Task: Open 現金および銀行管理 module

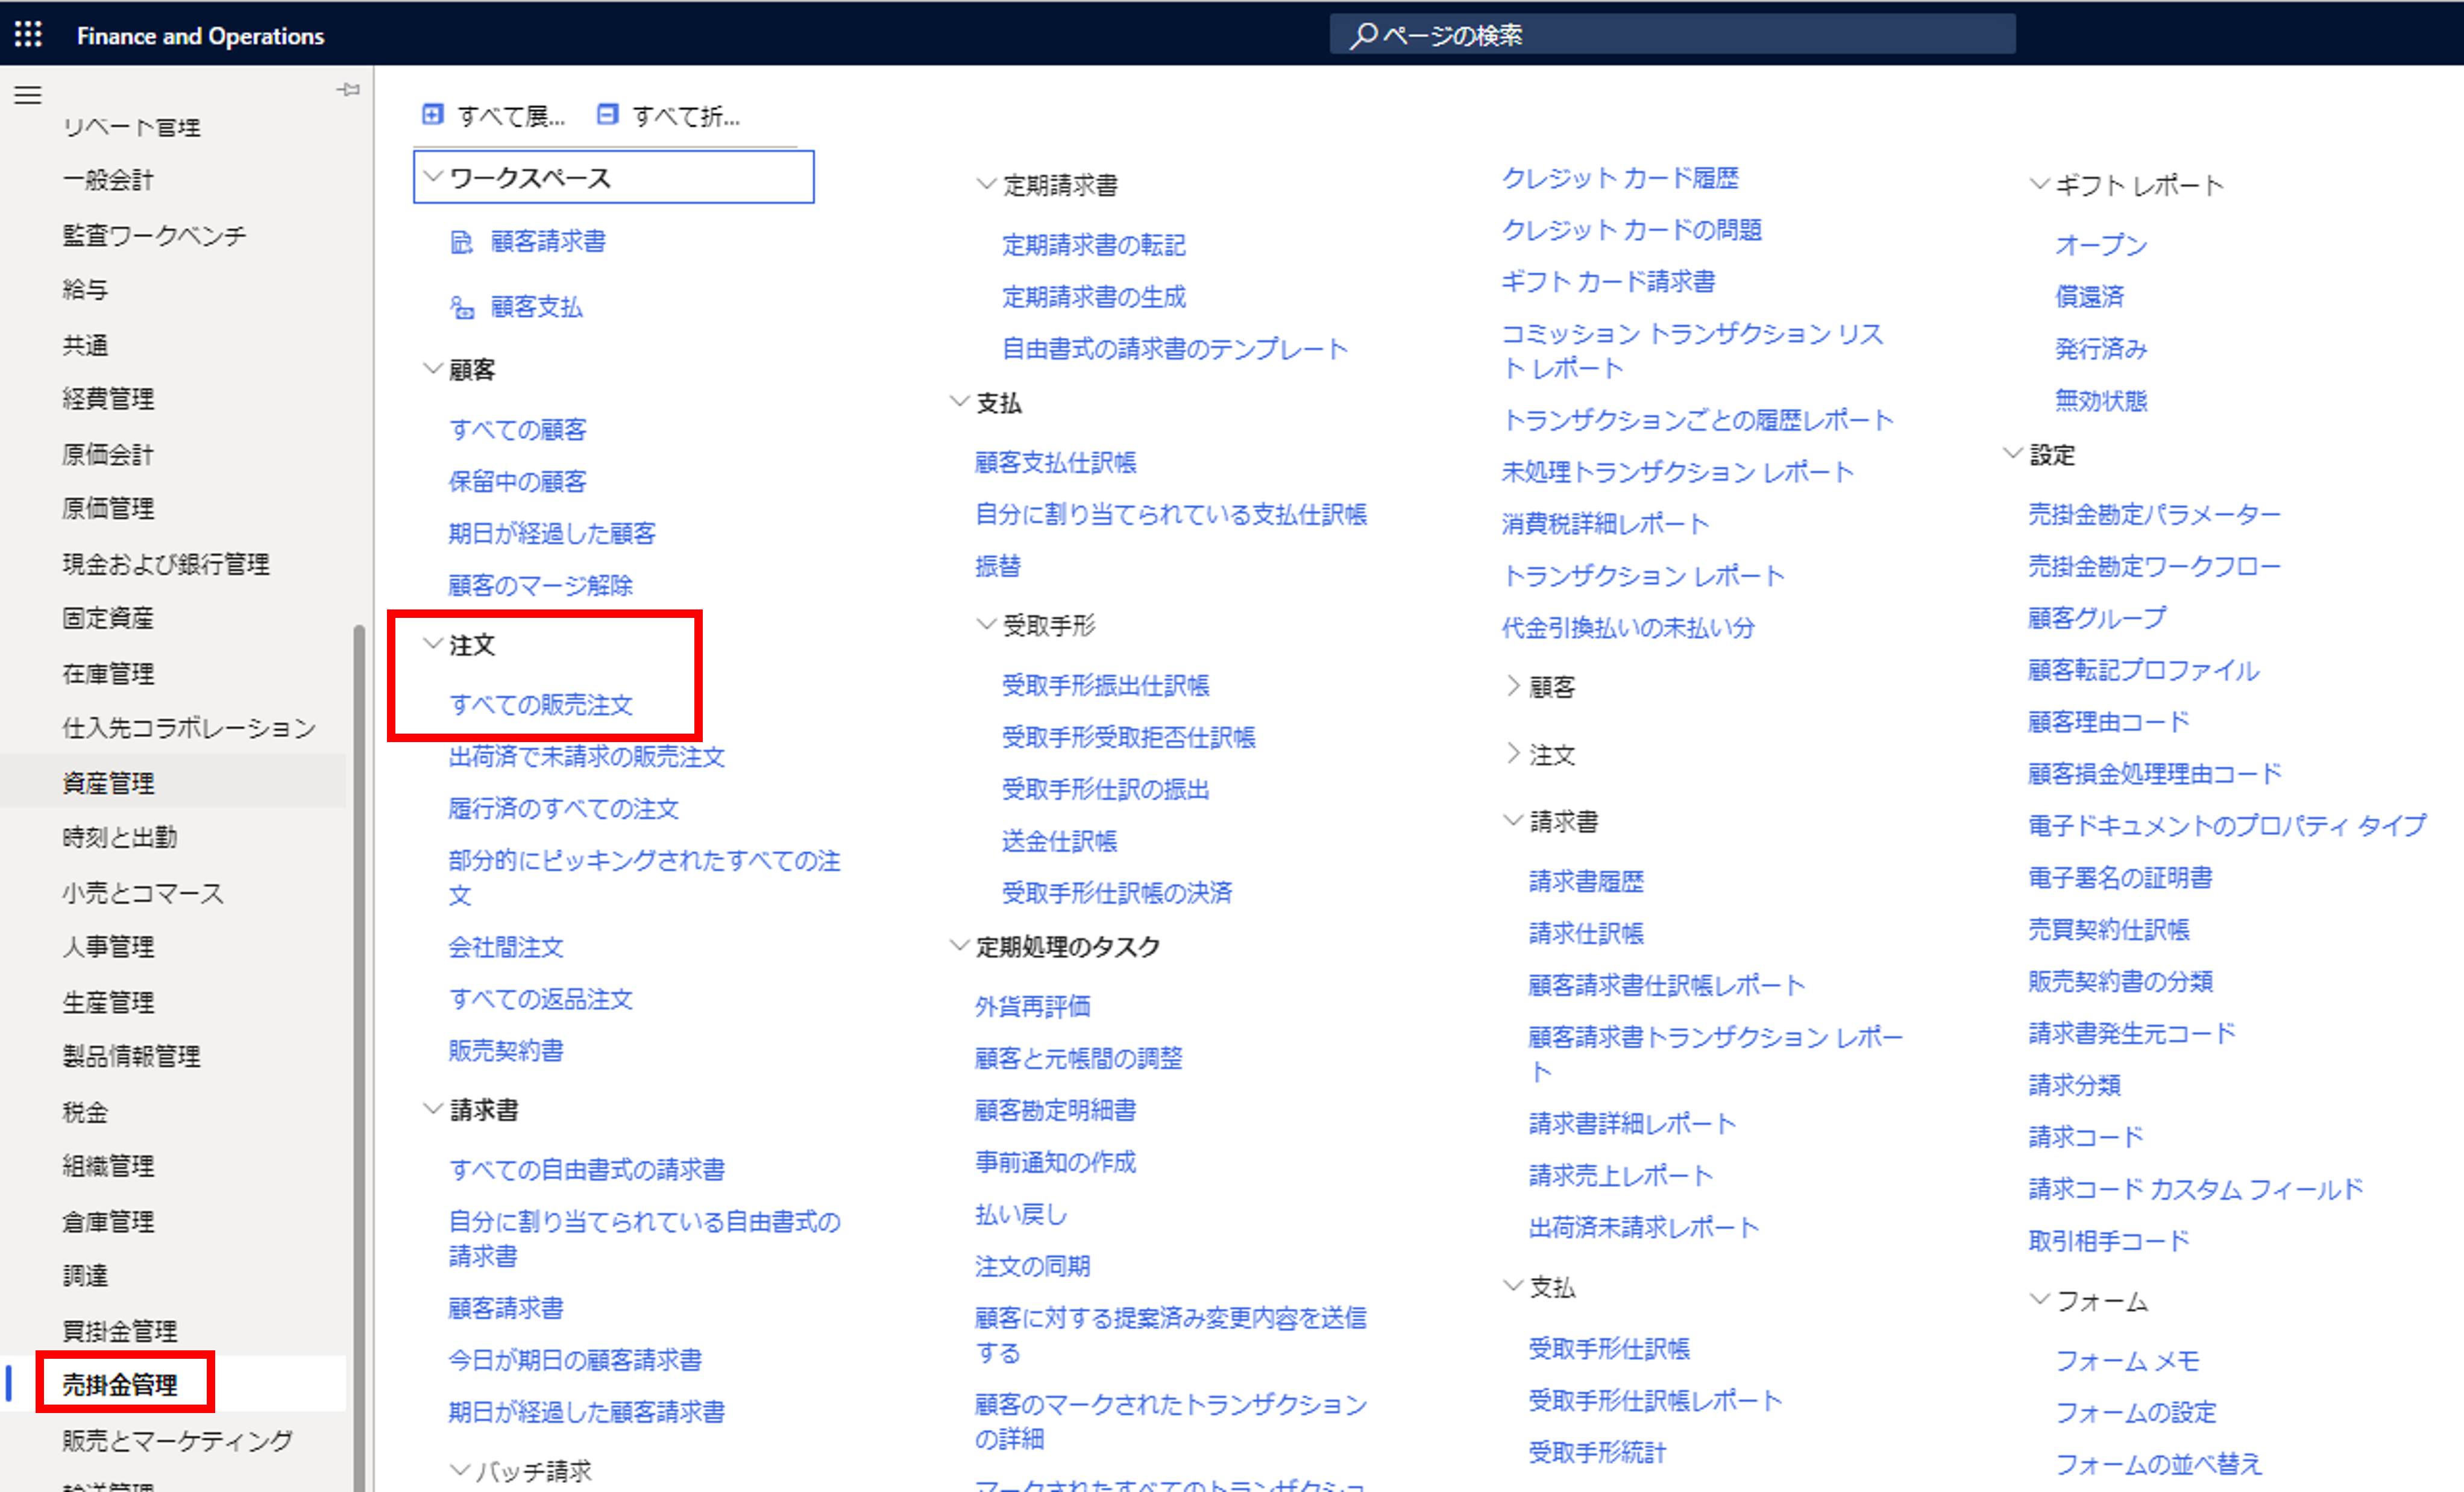Action: (166, 564)
